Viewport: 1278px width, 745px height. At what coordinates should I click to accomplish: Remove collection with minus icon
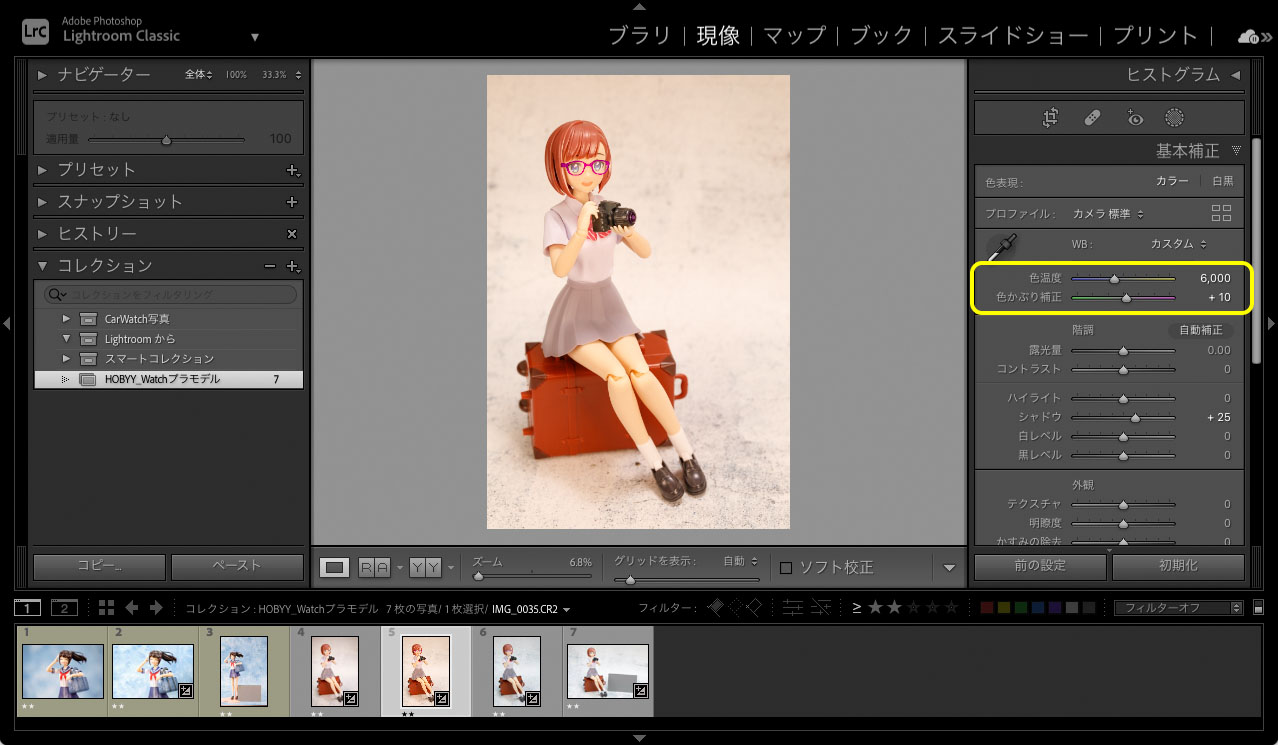pyautogui.click(x=270, y=266)
